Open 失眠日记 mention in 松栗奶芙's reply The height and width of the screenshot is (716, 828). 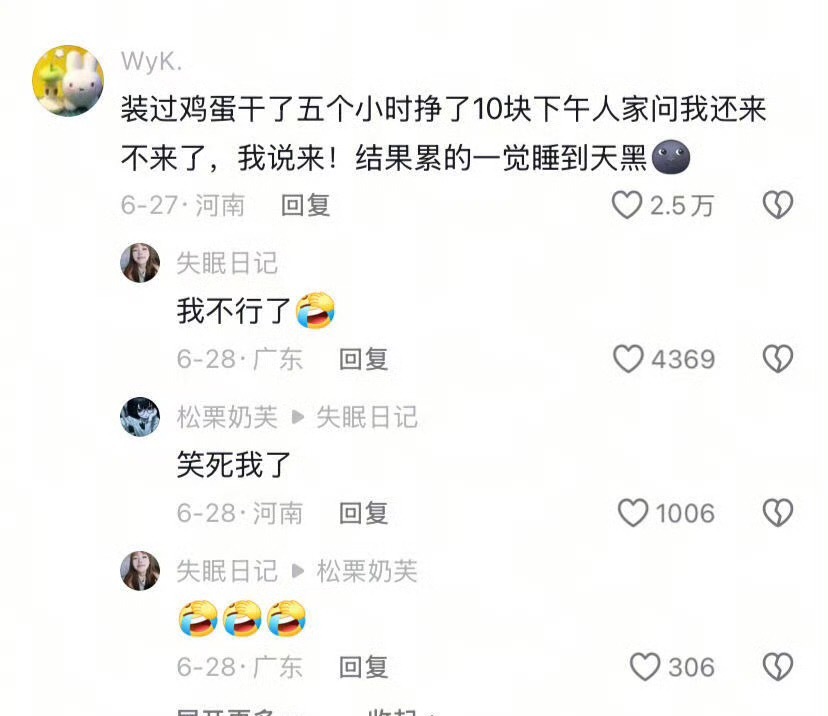[367, 417]
